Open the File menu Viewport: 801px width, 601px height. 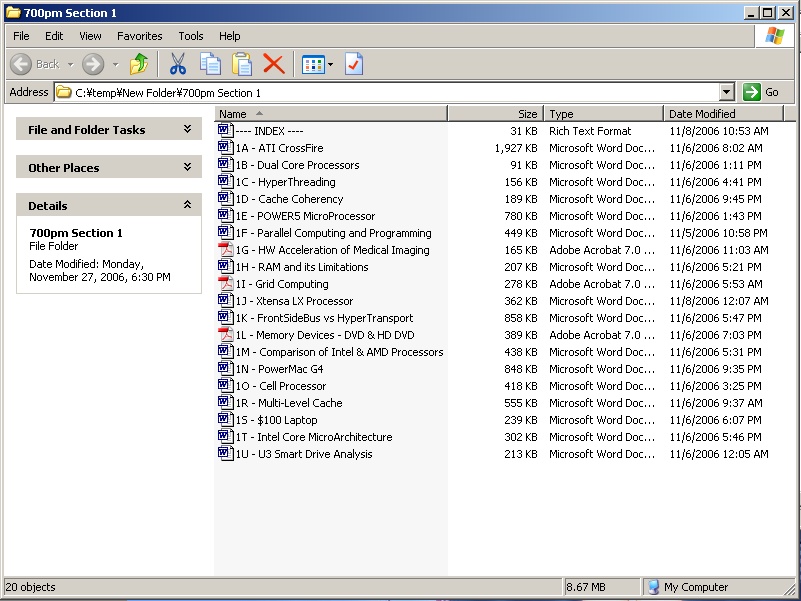point(21,36)
